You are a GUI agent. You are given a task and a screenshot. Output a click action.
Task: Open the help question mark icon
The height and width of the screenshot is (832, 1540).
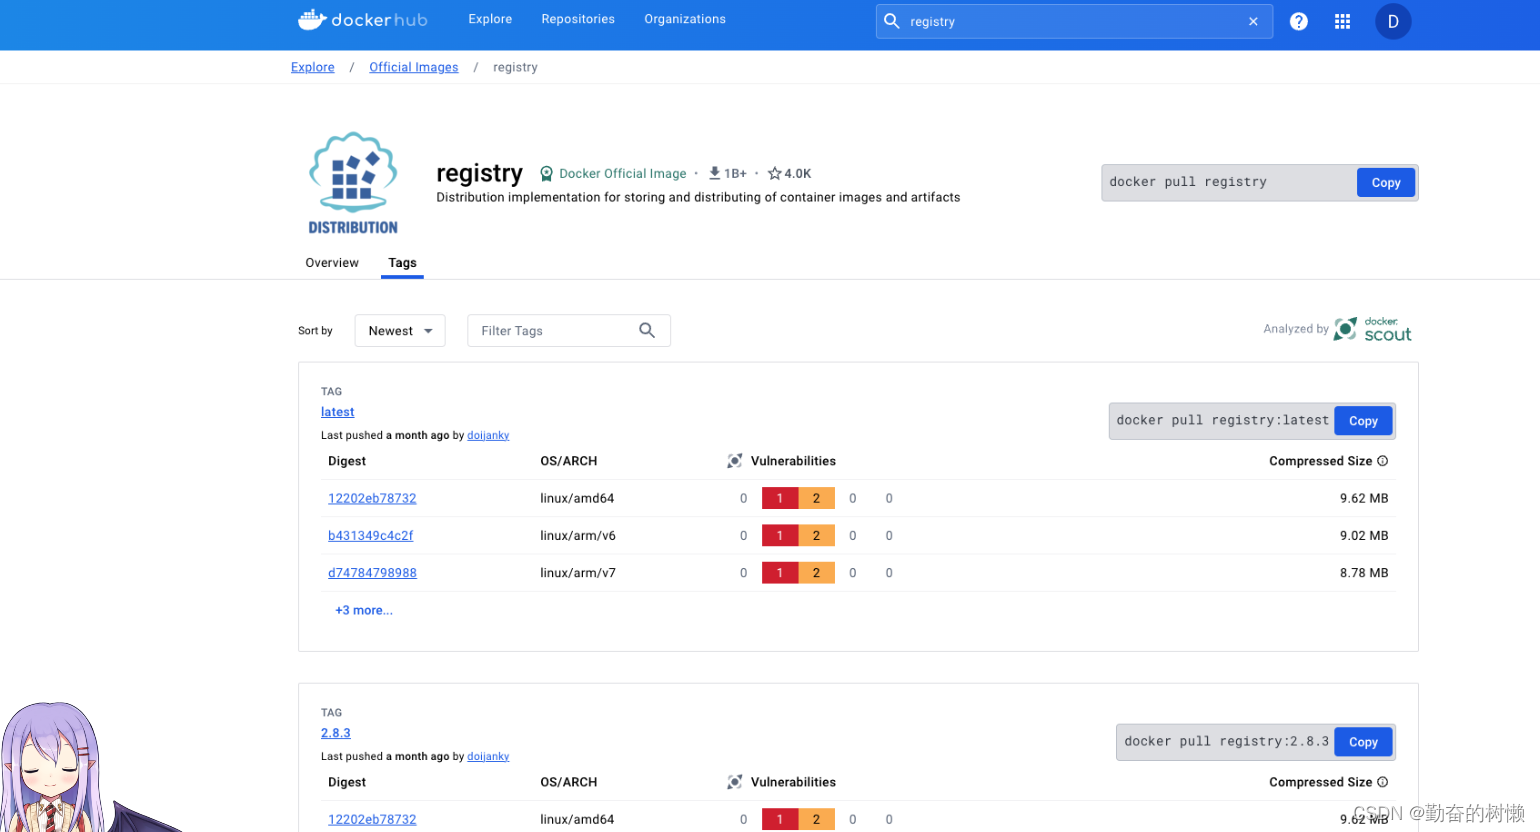pos(1298,21)
